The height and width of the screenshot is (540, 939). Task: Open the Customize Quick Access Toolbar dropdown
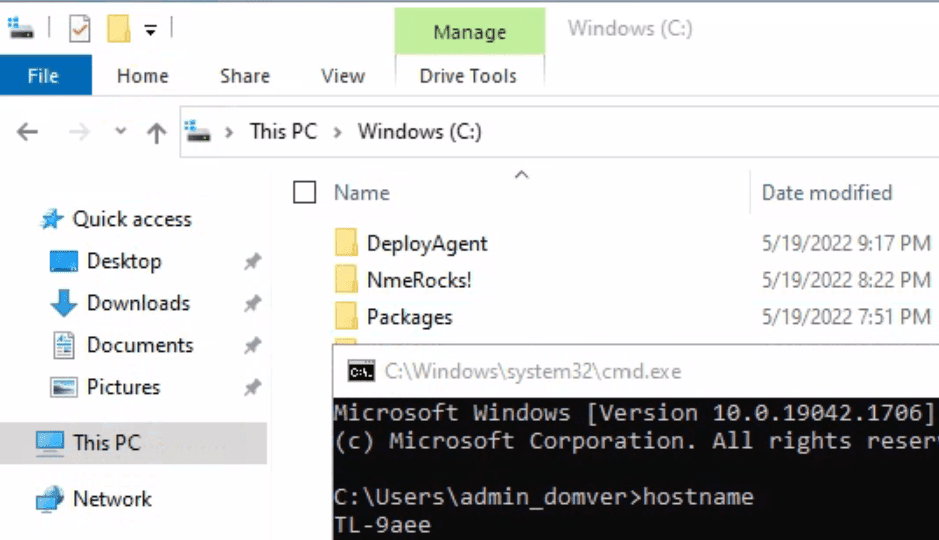tap(150, 30)
